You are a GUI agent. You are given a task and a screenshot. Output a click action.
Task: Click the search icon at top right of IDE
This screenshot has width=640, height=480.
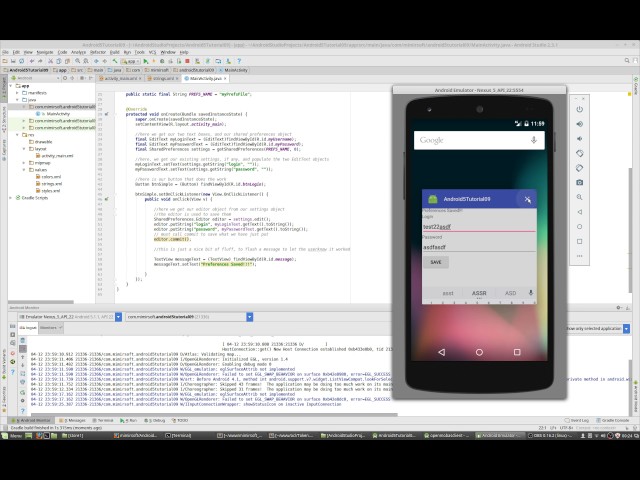[x=627, y=61]
